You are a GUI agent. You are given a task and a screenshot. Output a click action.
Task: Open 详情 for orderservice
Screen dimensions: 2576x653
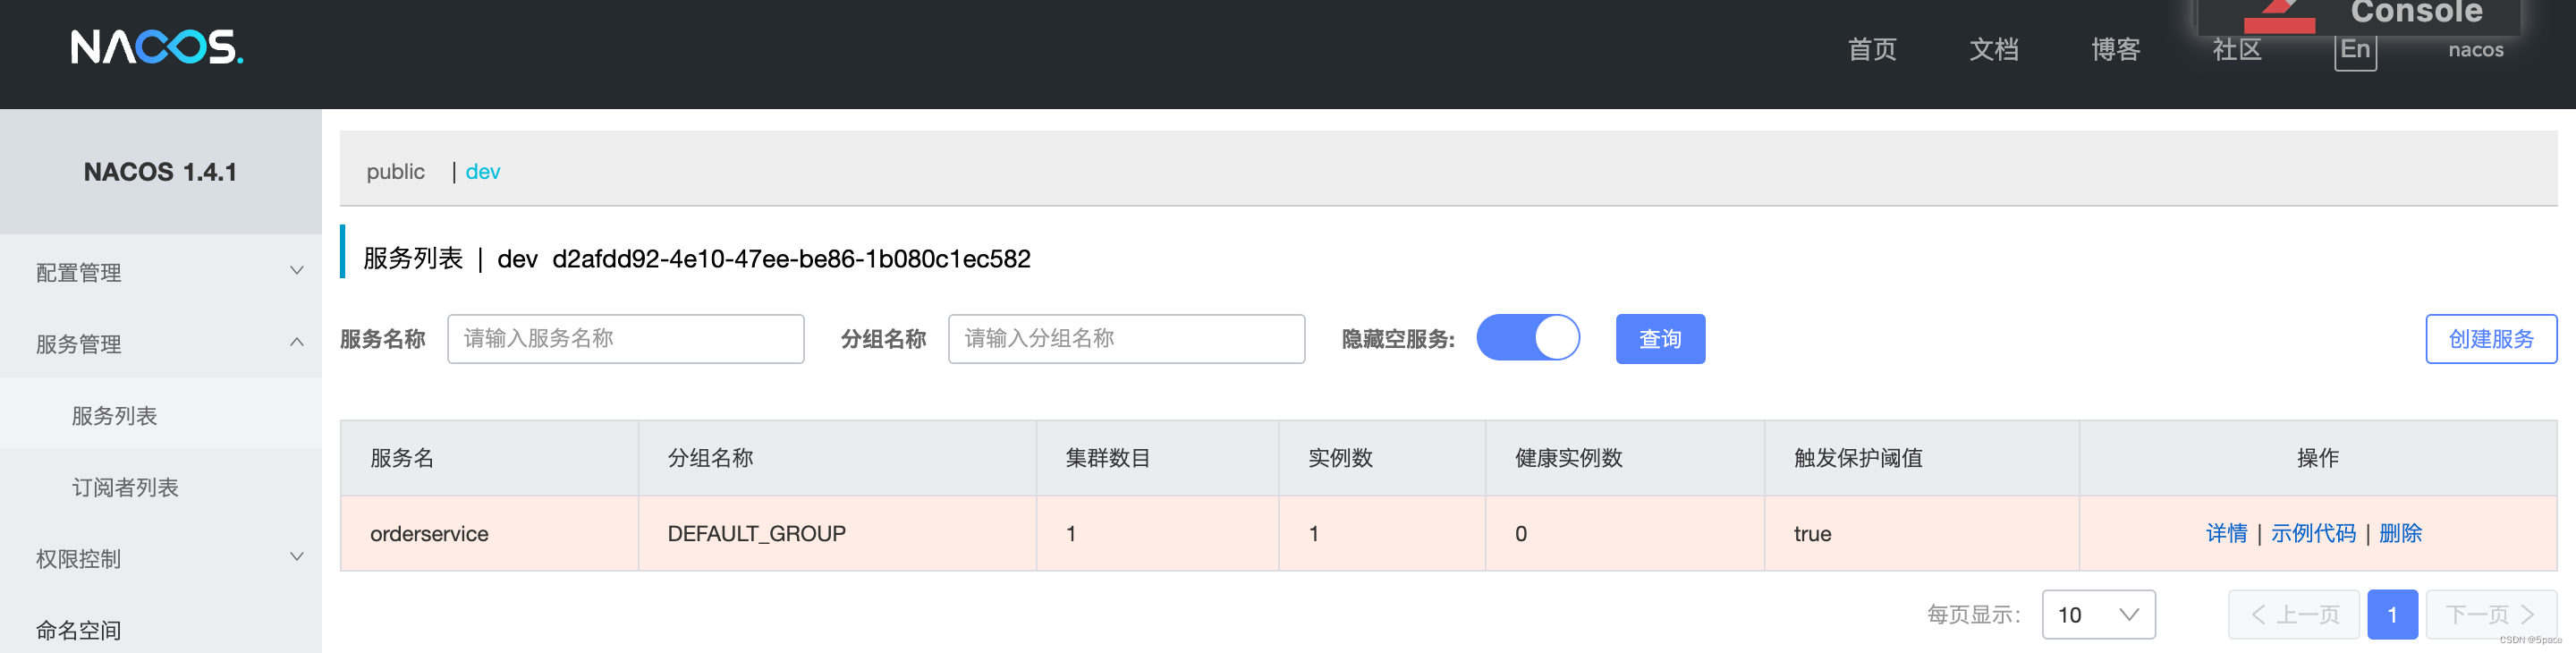click(x=2226, y=533)
